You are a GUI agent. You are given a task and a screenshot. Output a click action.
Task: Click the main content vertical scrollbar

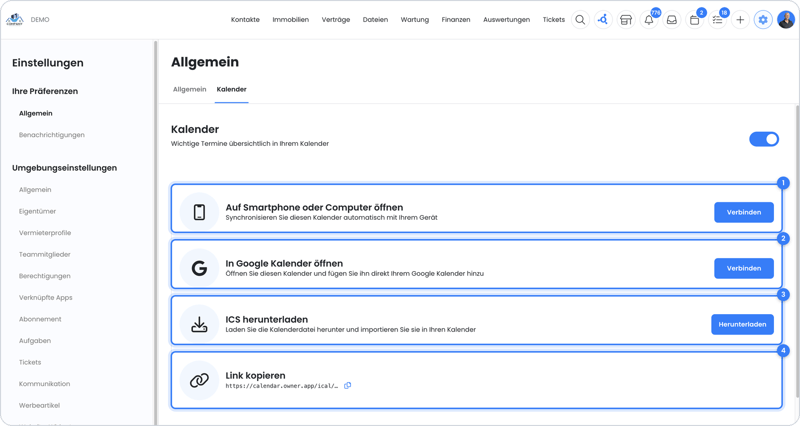(797, 251)
